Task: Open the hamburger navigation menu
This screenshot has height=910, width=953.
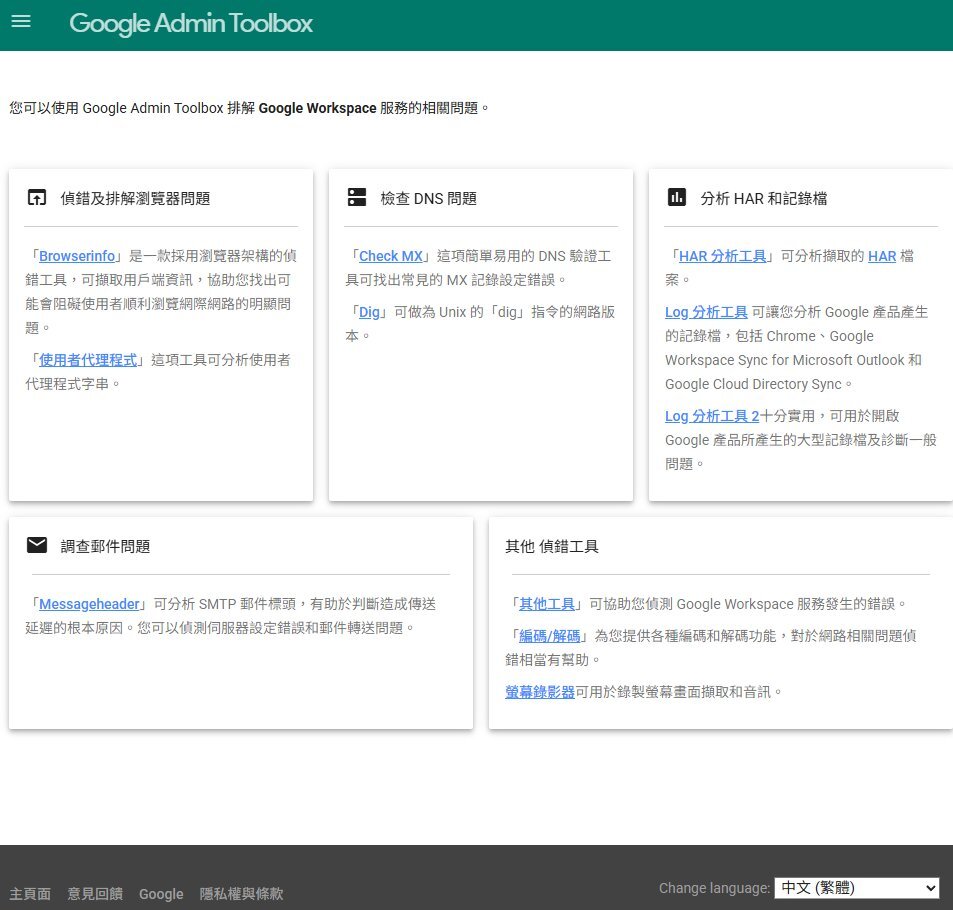Action: (x=21, y=21)
